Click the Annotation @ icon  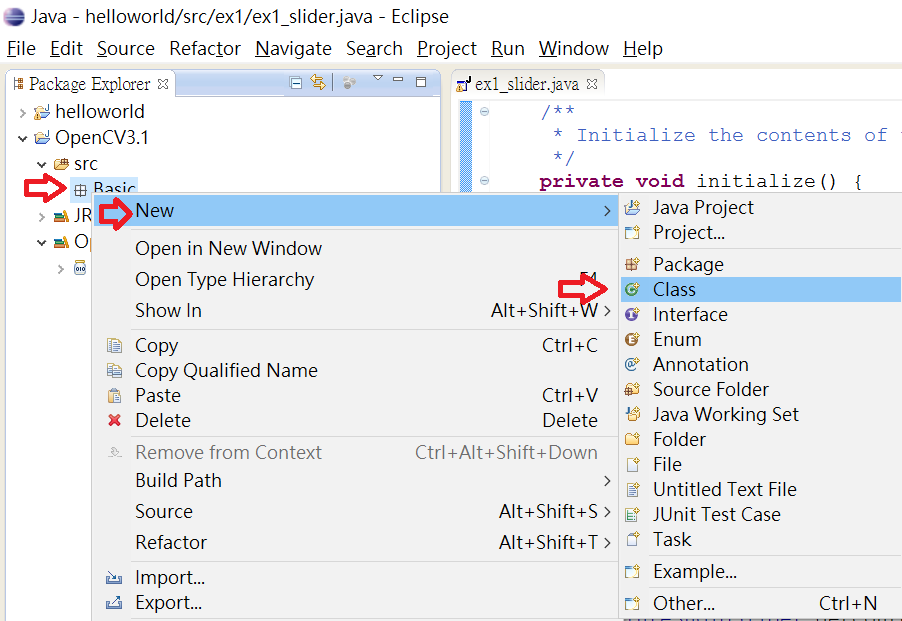point(632,365)
